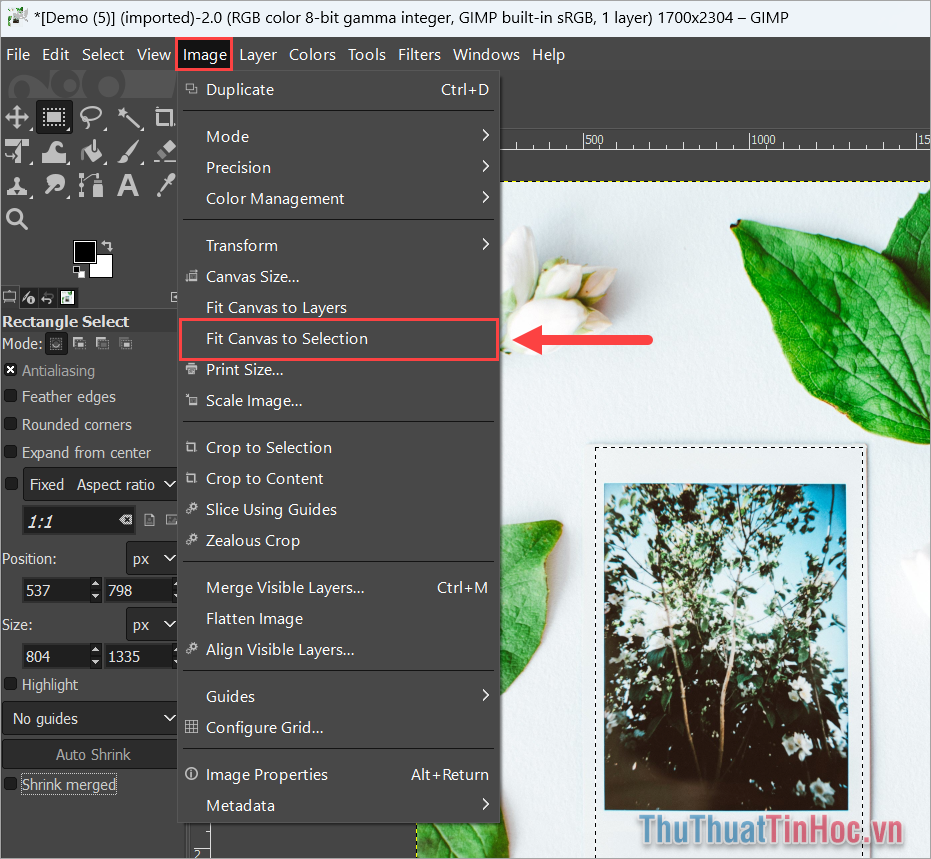Expand the Mode submenu
Screen dimensions: 931x859
coord(338,137)
